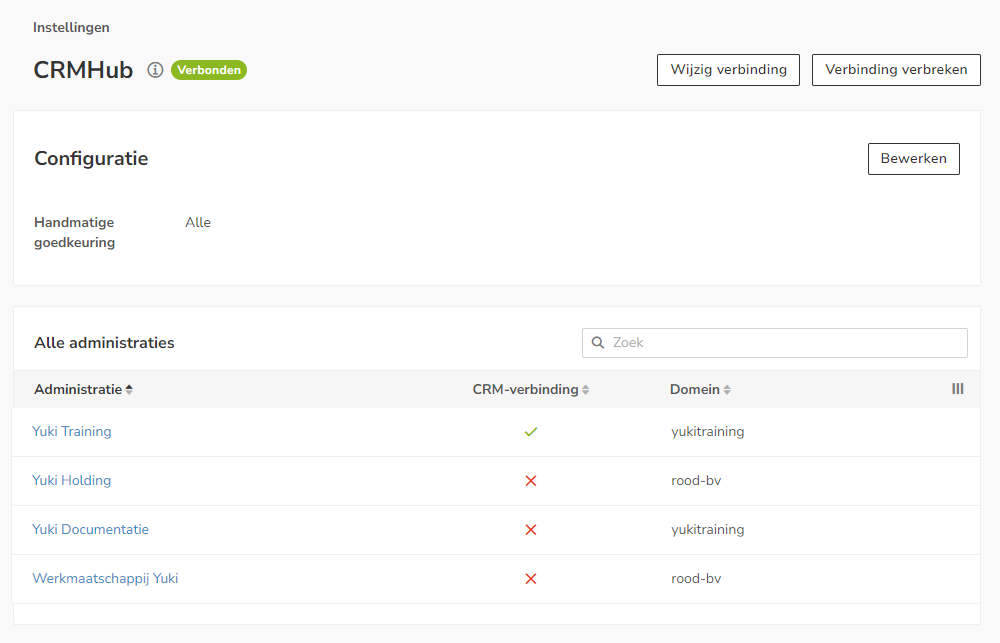This screenshot has width=1000, height=643.
Task: Click green checkmark in Yuki Training row
Action: tap(531, 432)
